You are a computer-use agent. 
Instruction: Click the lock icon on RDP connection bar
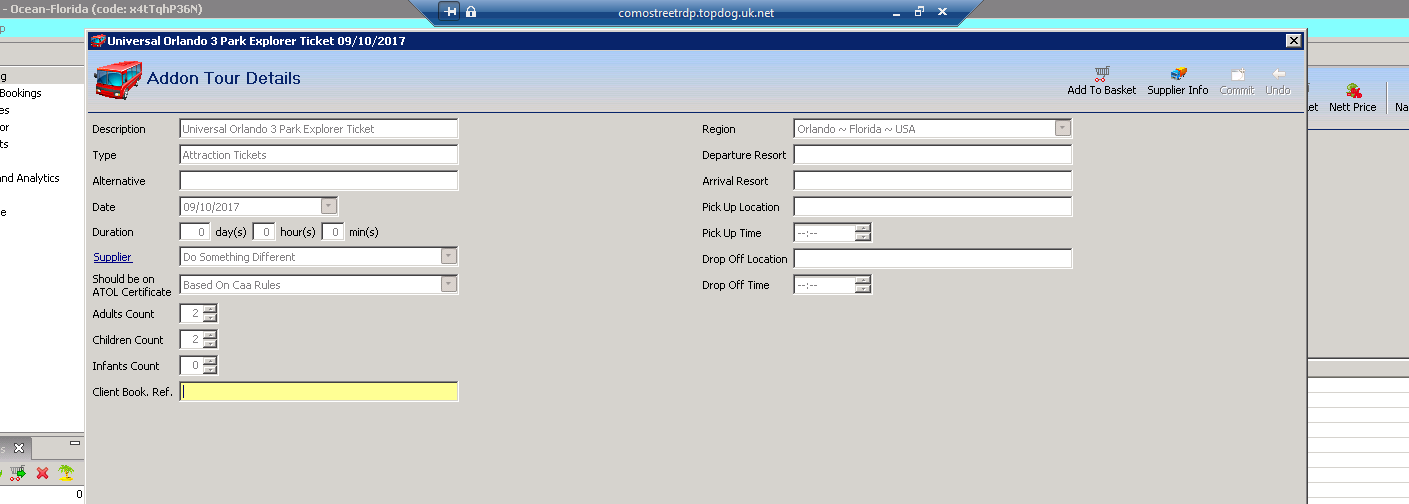[x=471, y=12]
